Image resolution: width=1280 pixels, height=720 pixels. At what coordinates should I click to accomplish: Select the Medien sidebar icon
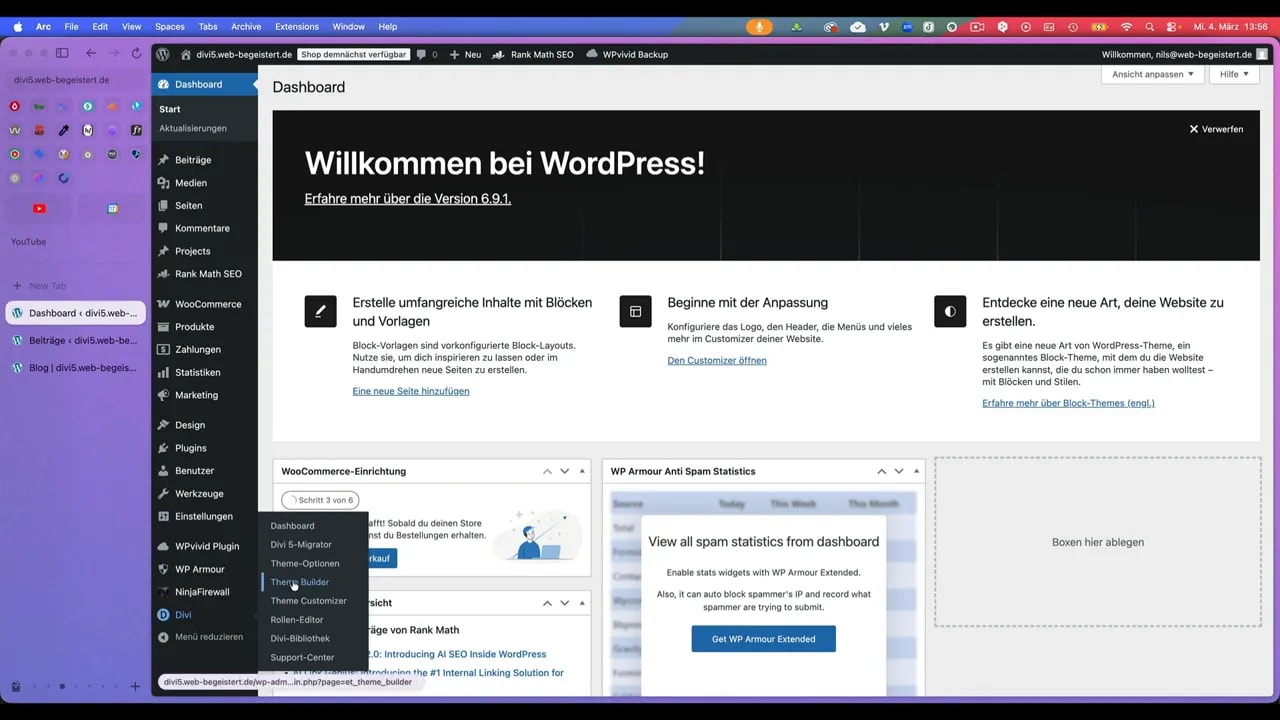167,183
